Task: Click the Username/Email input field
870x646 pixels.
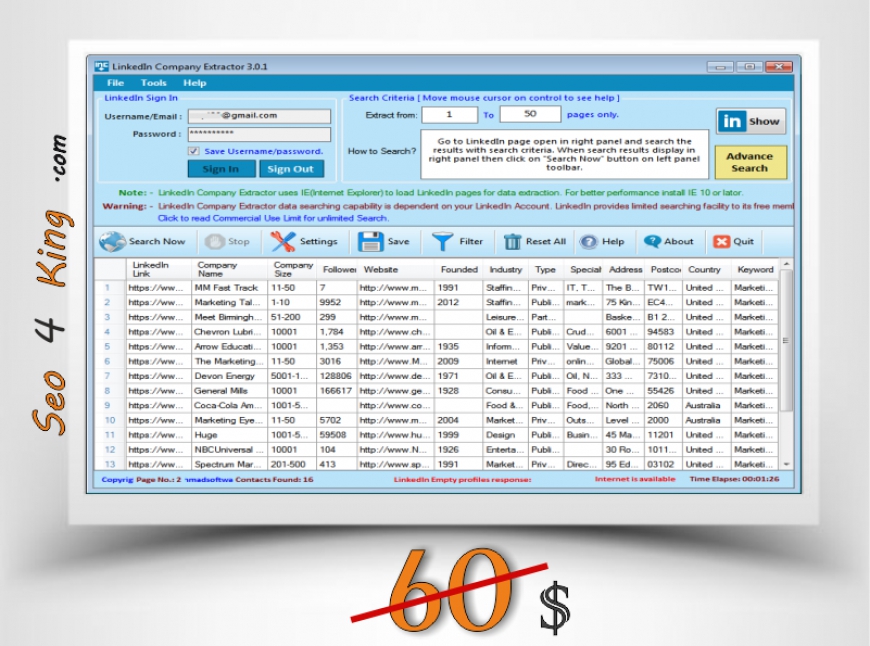Action: coord(259,115)
